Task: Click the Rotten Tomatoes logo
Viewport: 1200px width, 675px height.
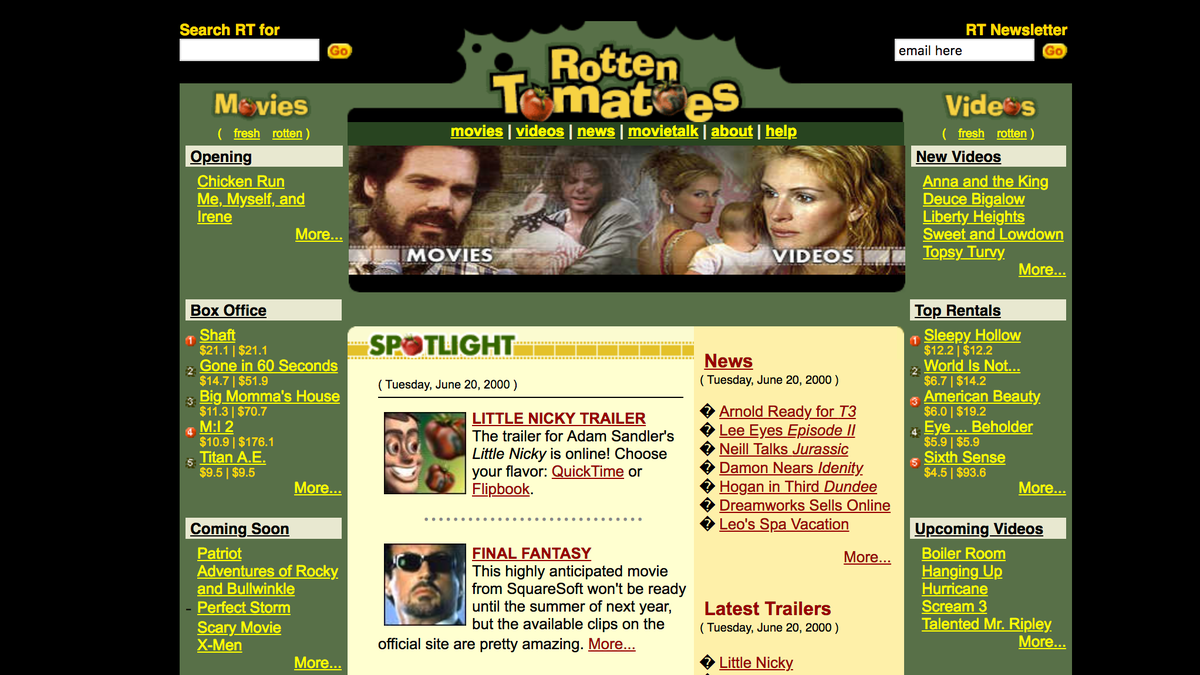Action: point(616,84)
